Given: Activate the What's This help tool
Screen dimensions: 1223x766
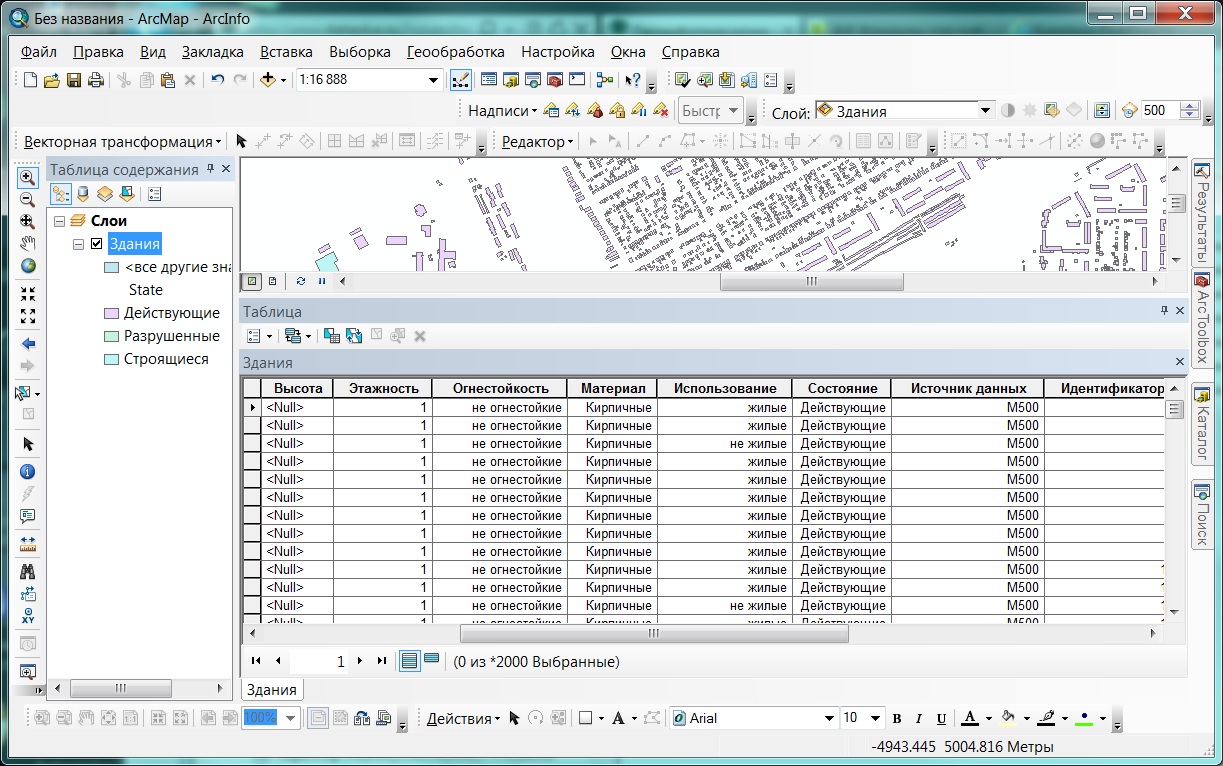Looking at the screenshot, I should pyautogui.click(x=632, y=80).
